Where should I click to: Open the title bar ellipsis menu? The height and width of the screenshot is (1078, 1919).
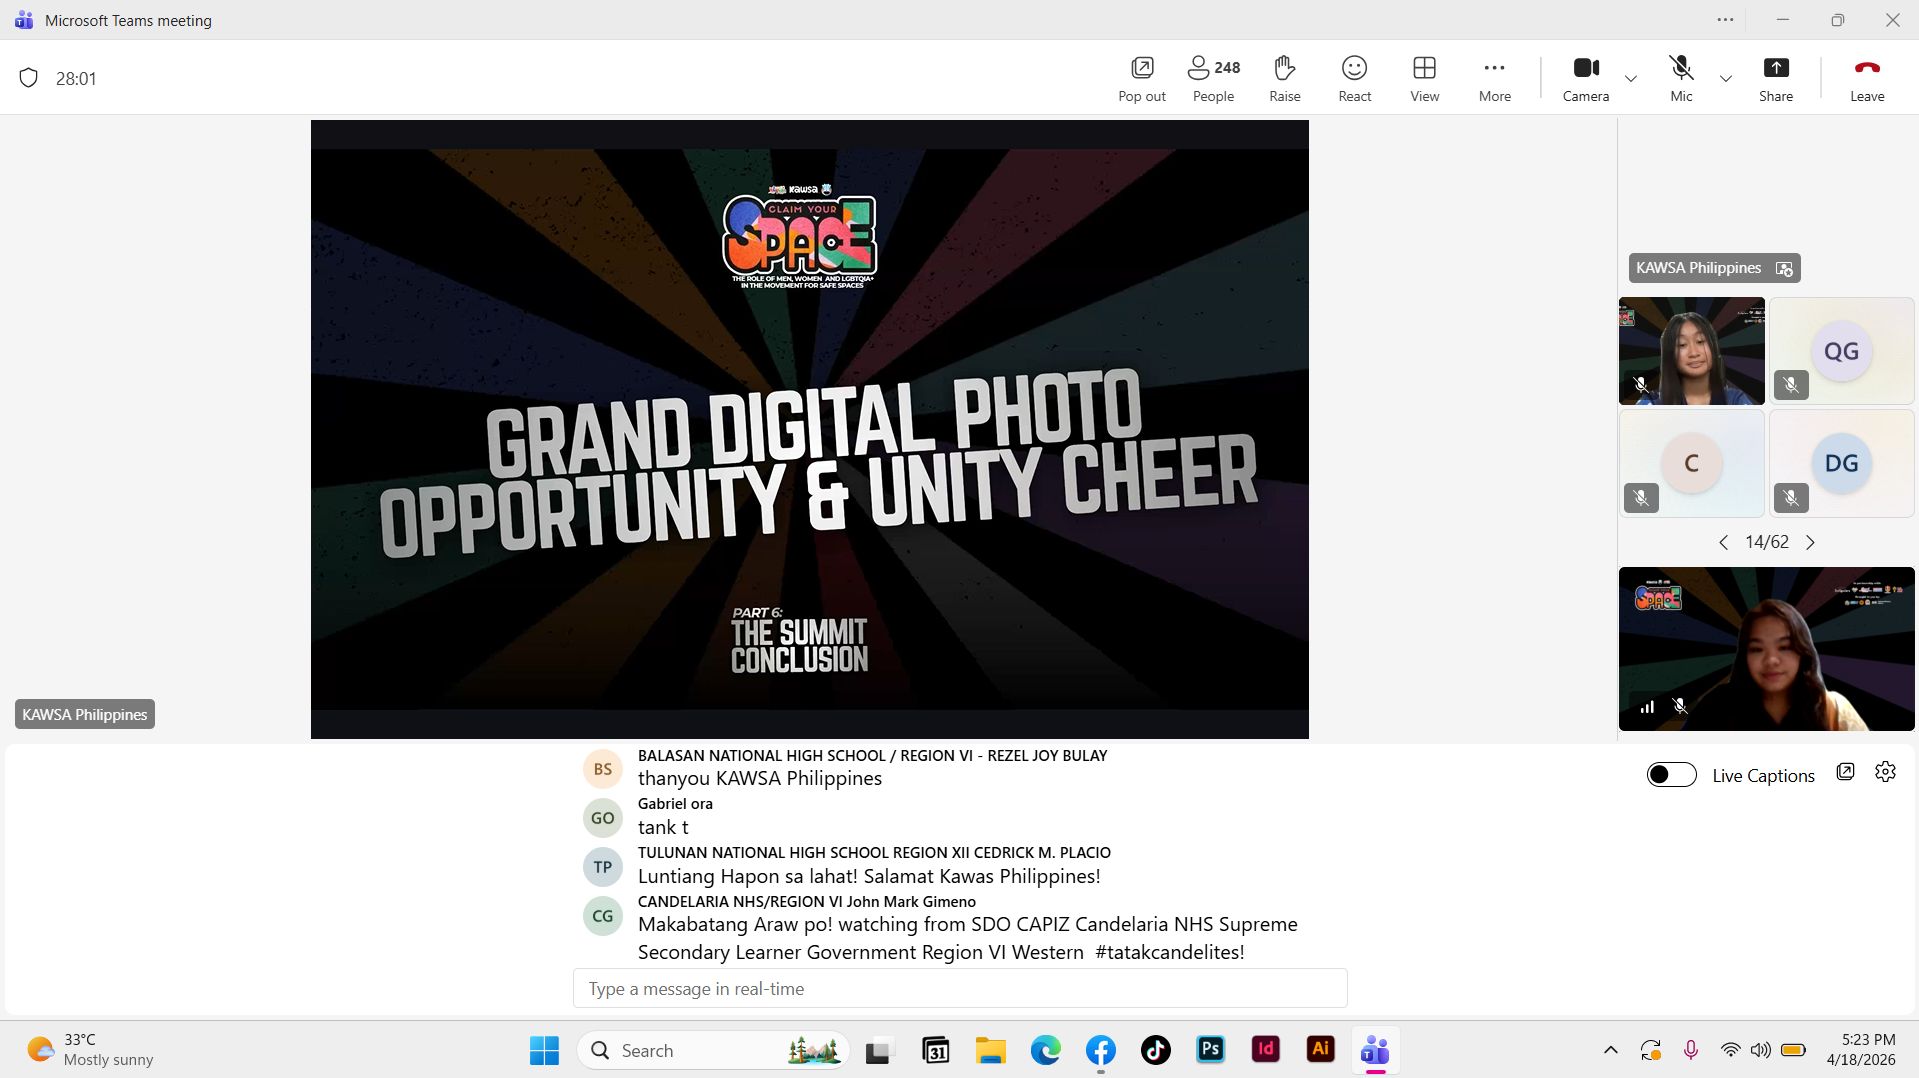pyautogui.click(x=1726, y=20)
